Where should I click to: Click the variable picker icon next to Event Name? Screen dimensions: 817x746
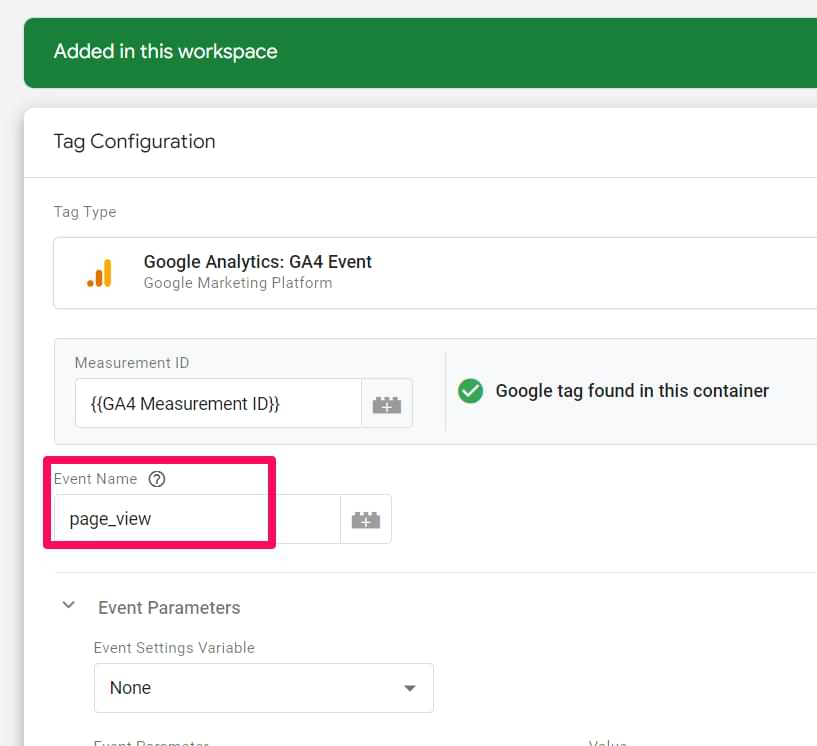(366, 519)
